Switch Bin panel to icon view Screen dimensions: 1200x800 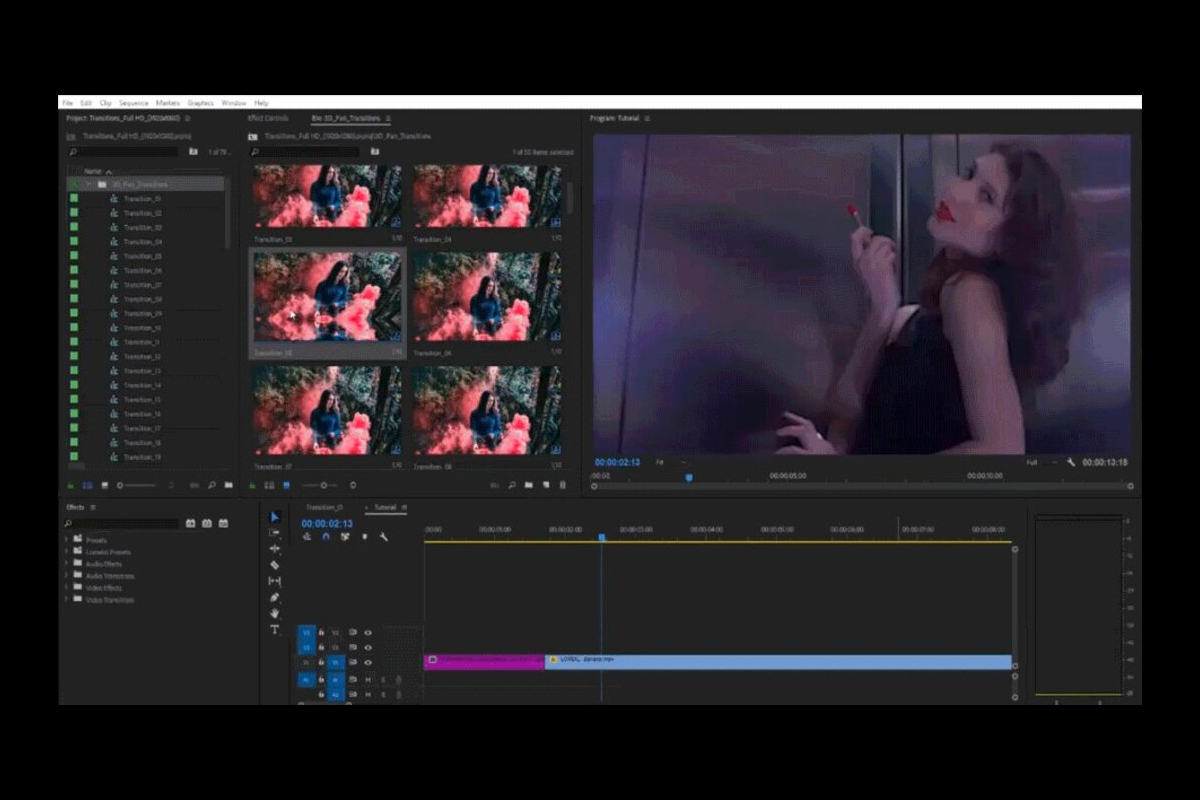click(x=286, y=485)
